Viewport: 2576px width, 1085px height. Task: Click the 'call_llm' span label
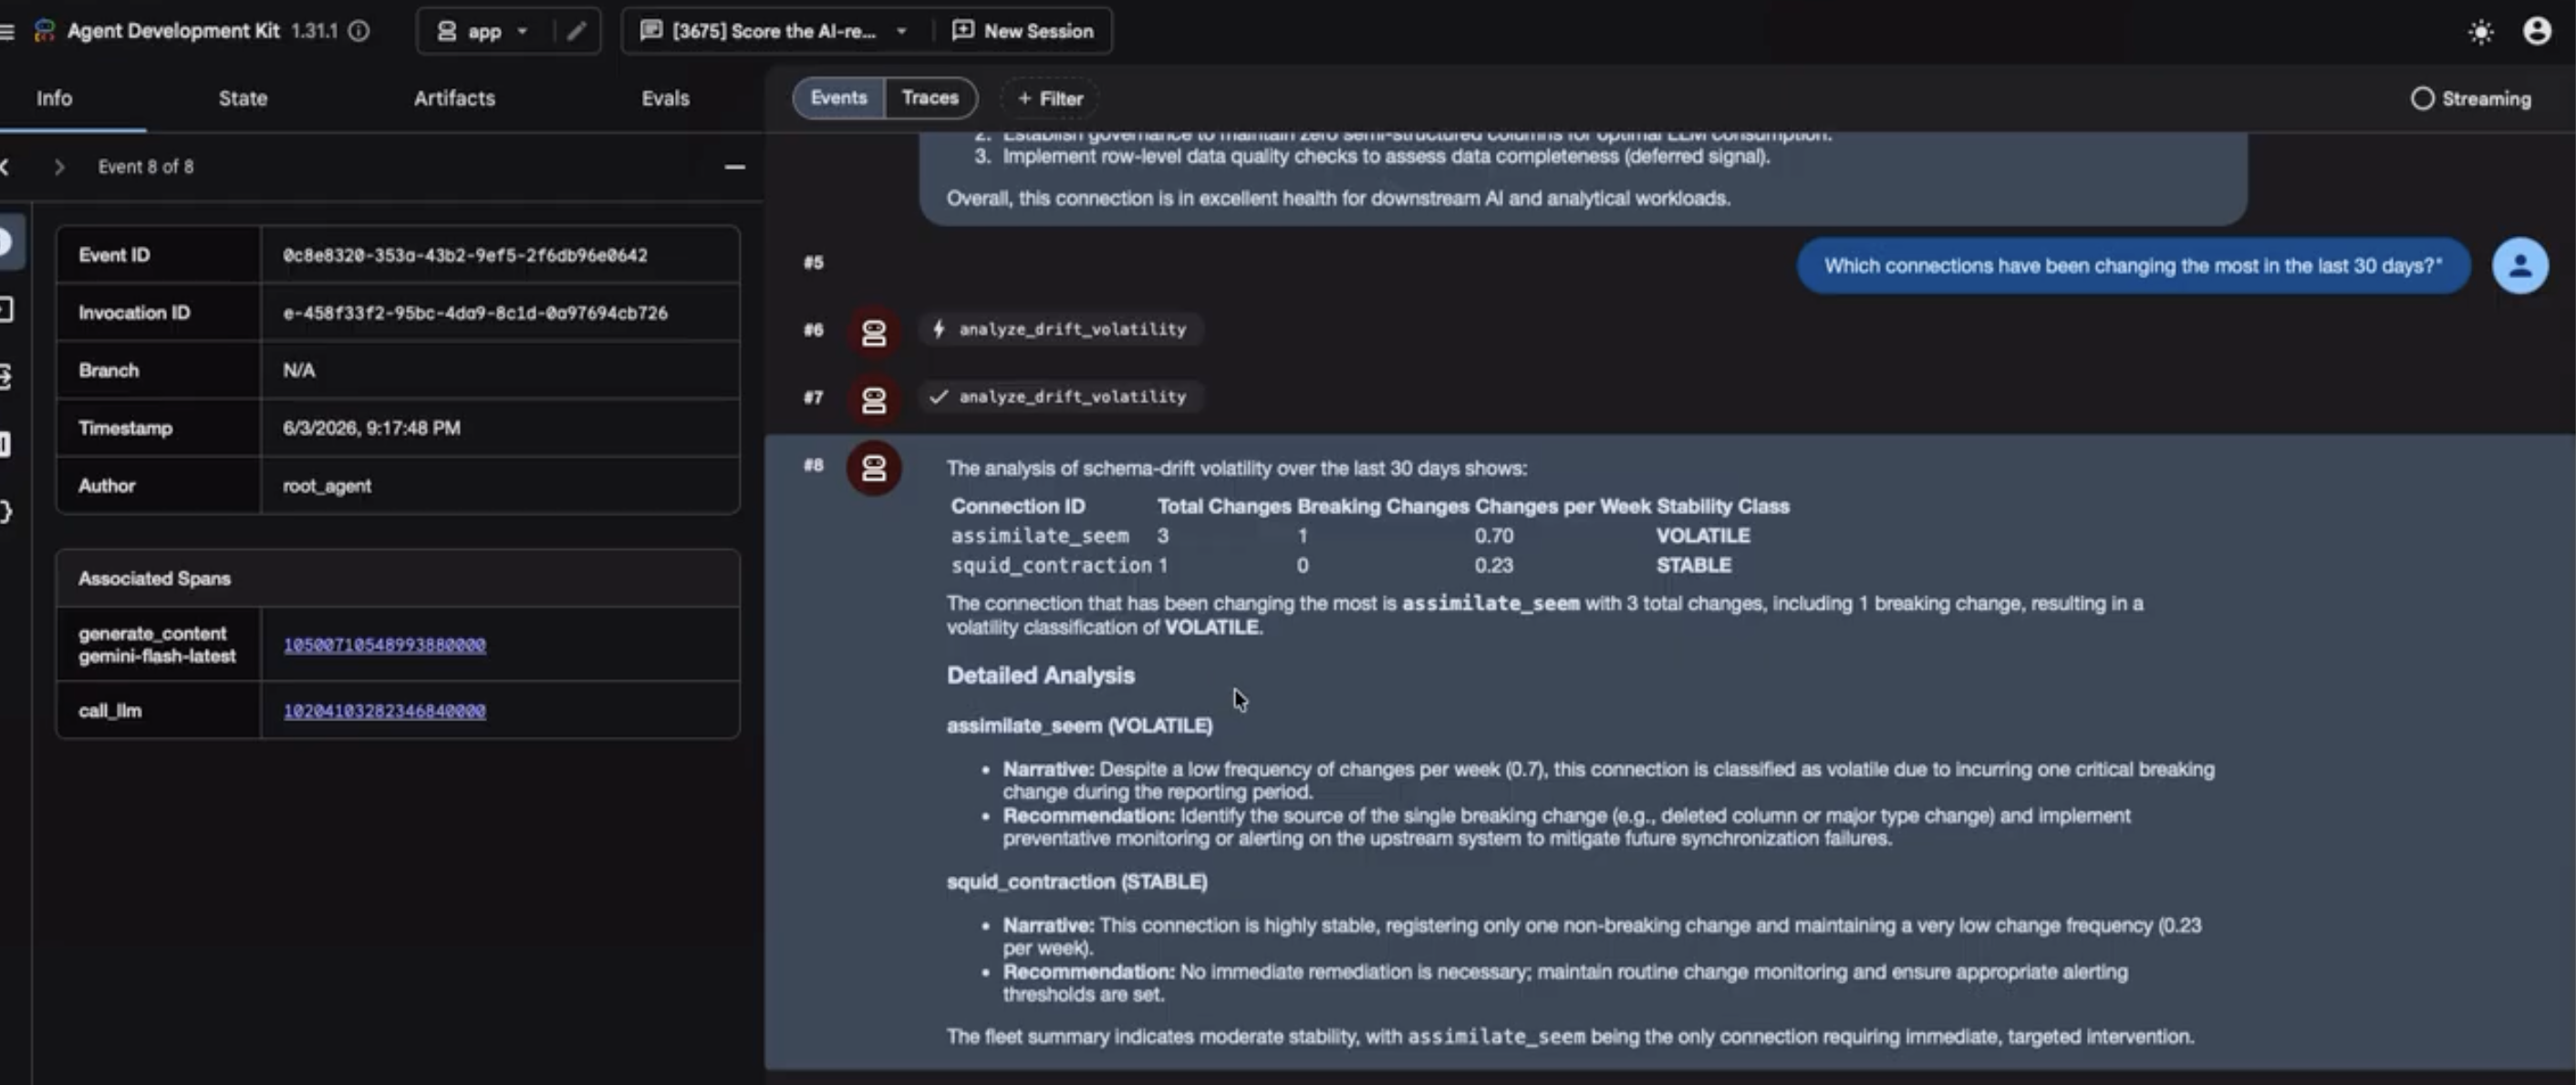(x=110, y=711)
